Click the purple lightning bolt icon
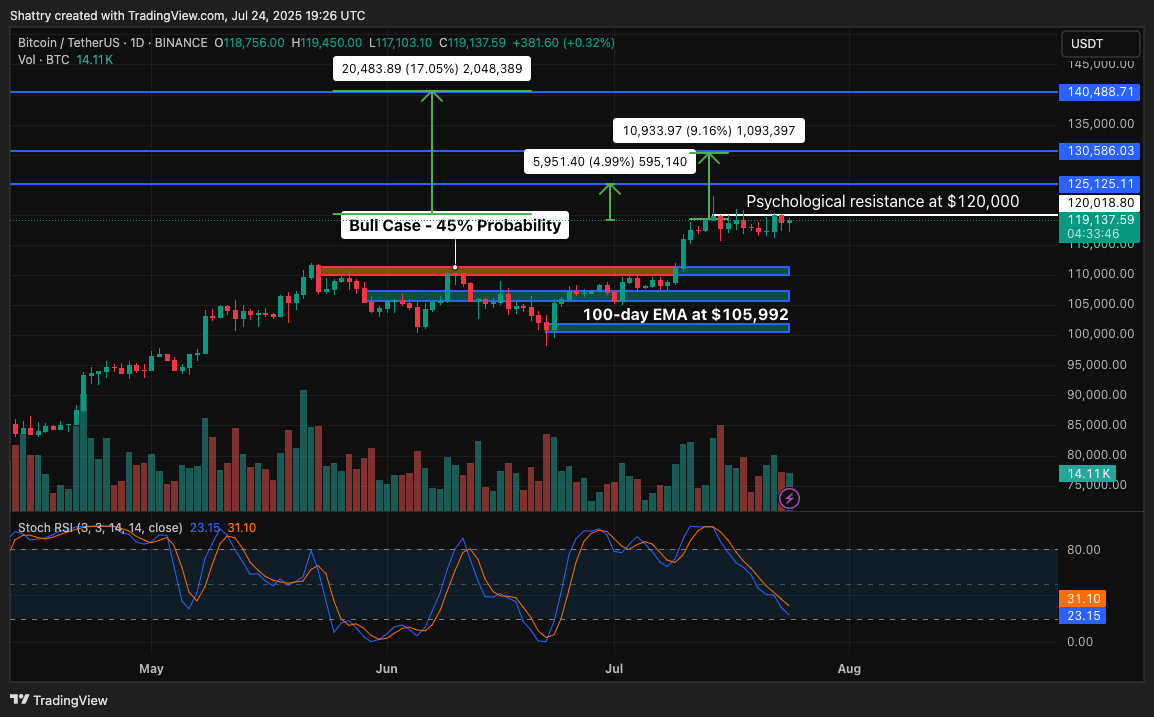Viewport: 1154px width, 717px height. coord(789,498)
